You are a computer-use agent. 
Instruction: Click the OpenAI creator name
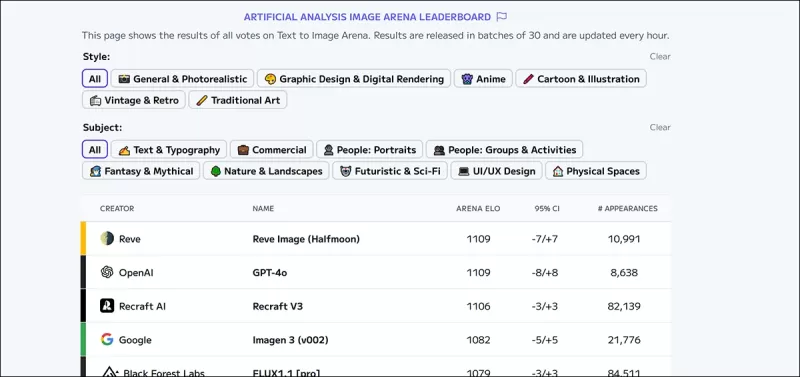(136, 273)
